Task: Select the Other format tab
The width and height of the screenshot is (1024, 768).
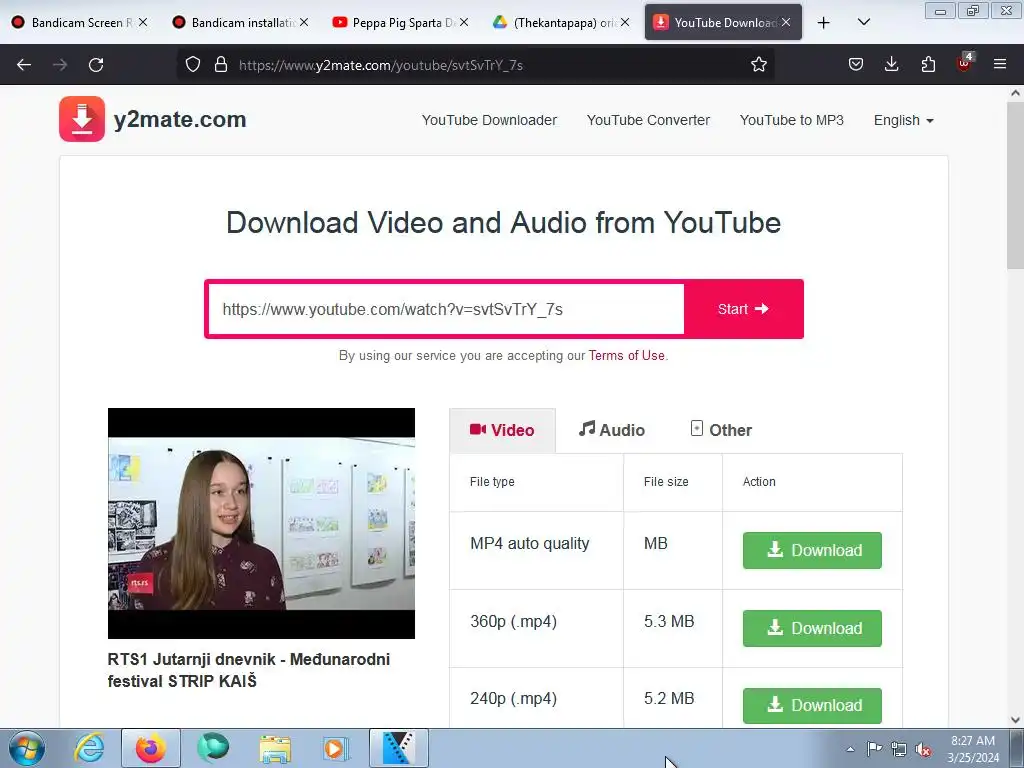Action: click(721, 430)
